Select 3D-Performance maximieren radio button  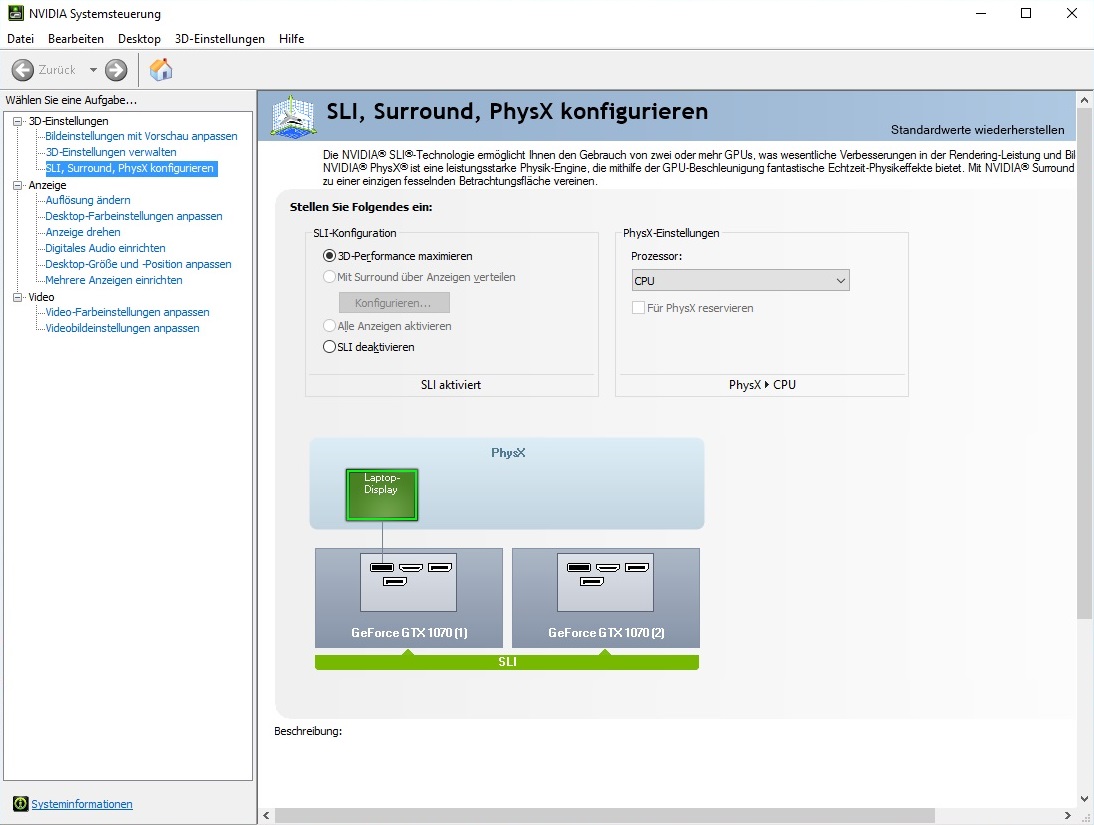(x=329, y=256)
